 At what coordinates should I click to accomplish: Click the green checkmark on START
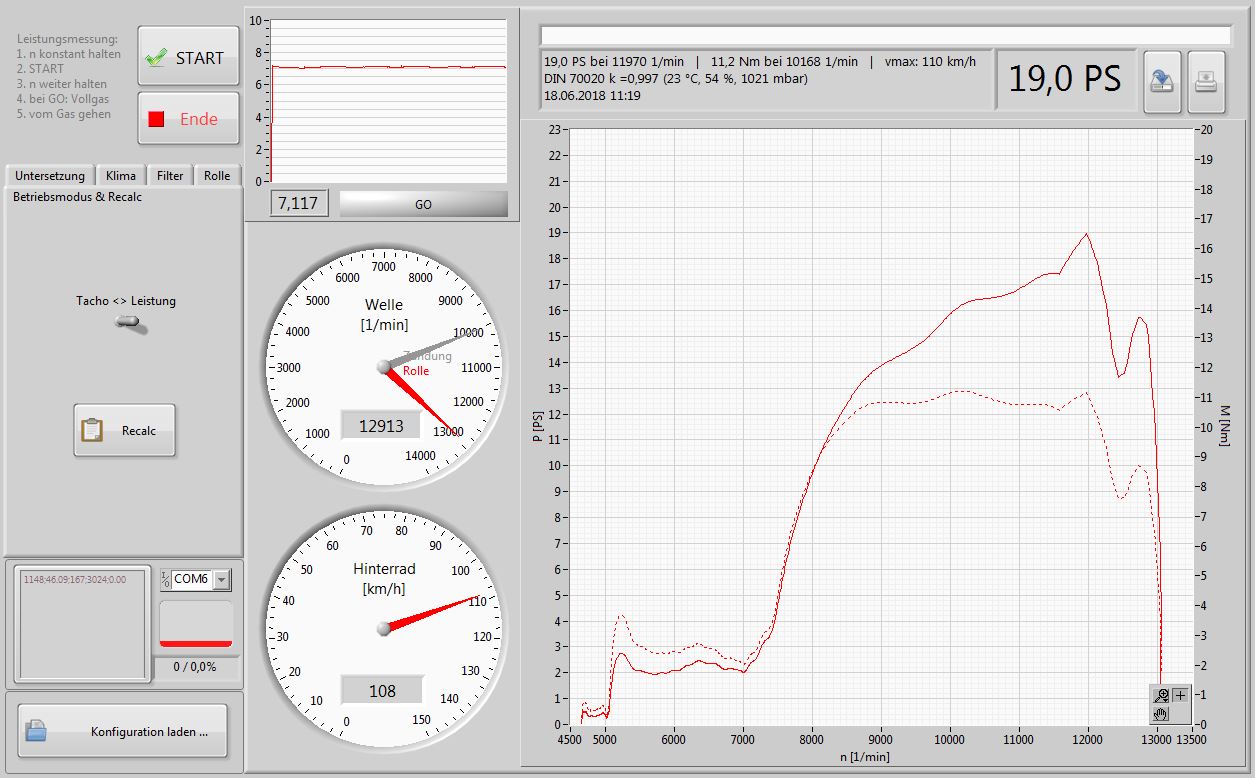(156, 58)
